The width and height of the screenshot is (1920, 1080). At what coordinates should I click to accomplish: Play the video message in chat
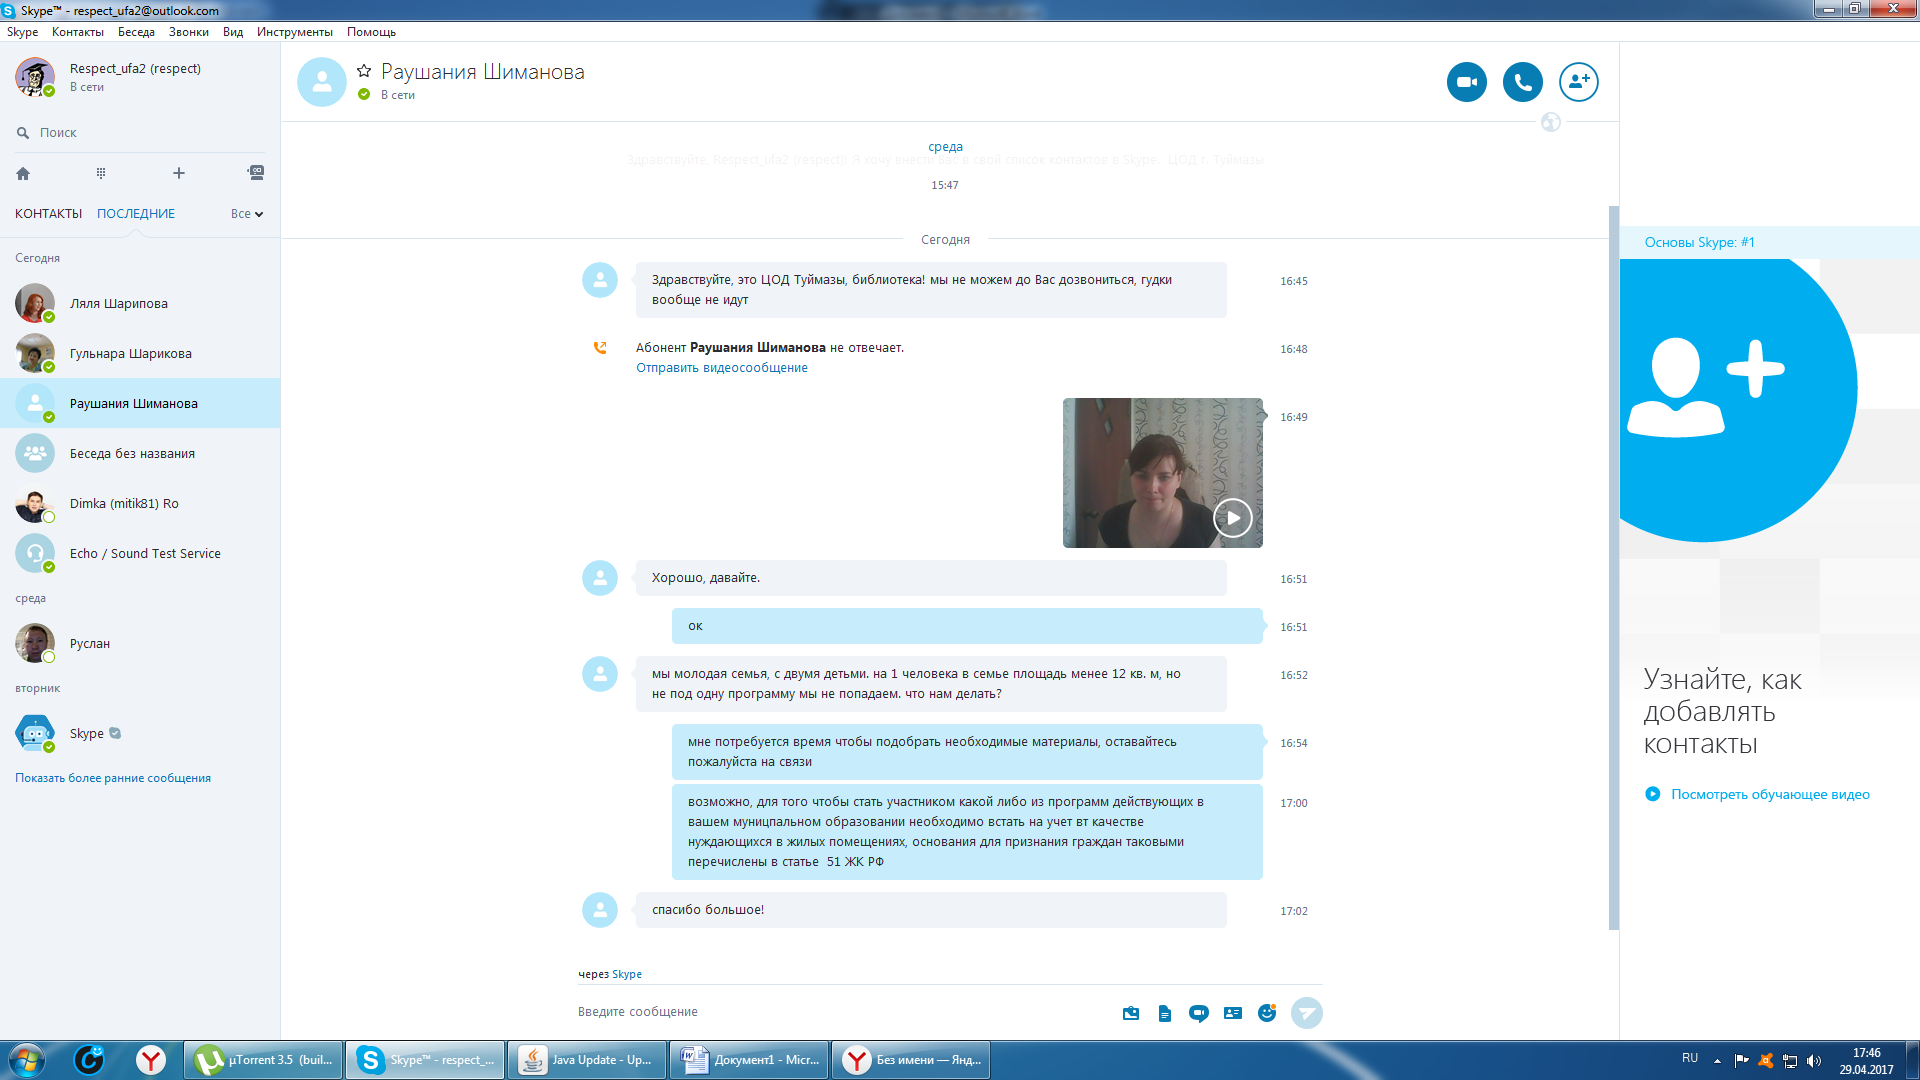tap(1233, 518)
